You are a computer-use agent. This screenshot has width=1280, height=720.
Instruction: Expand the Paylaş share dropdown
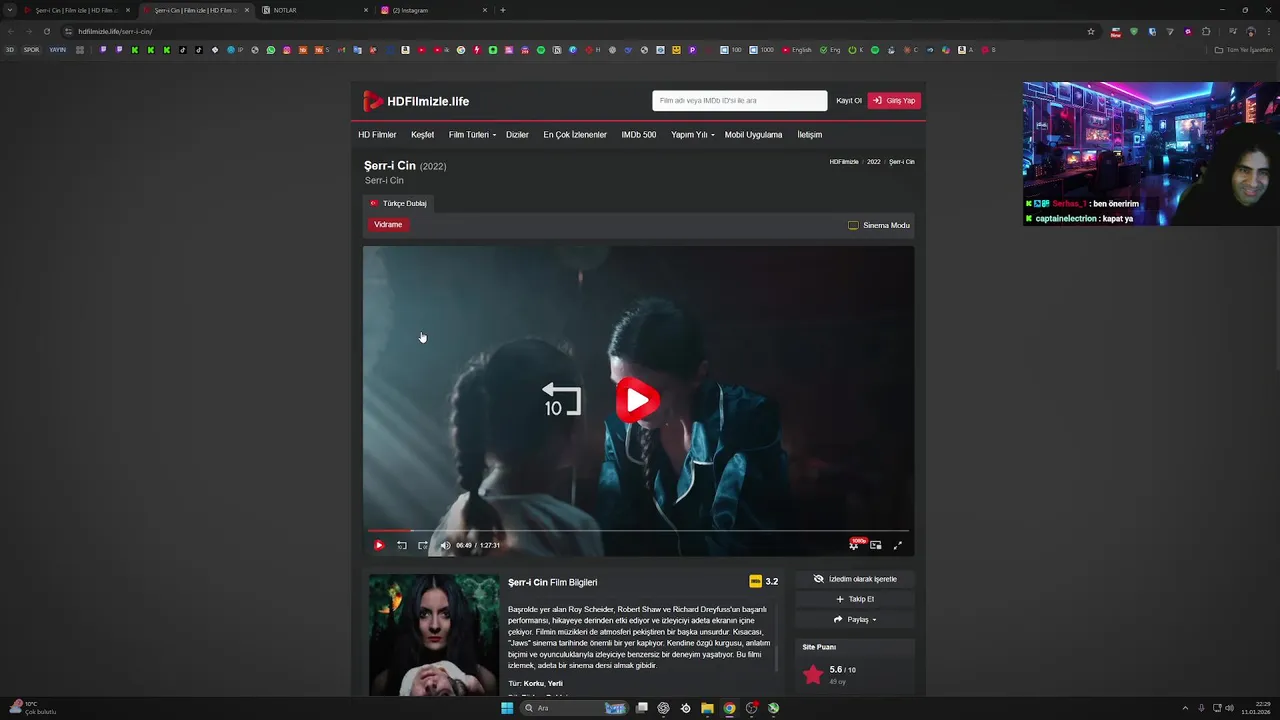point(855,619)
